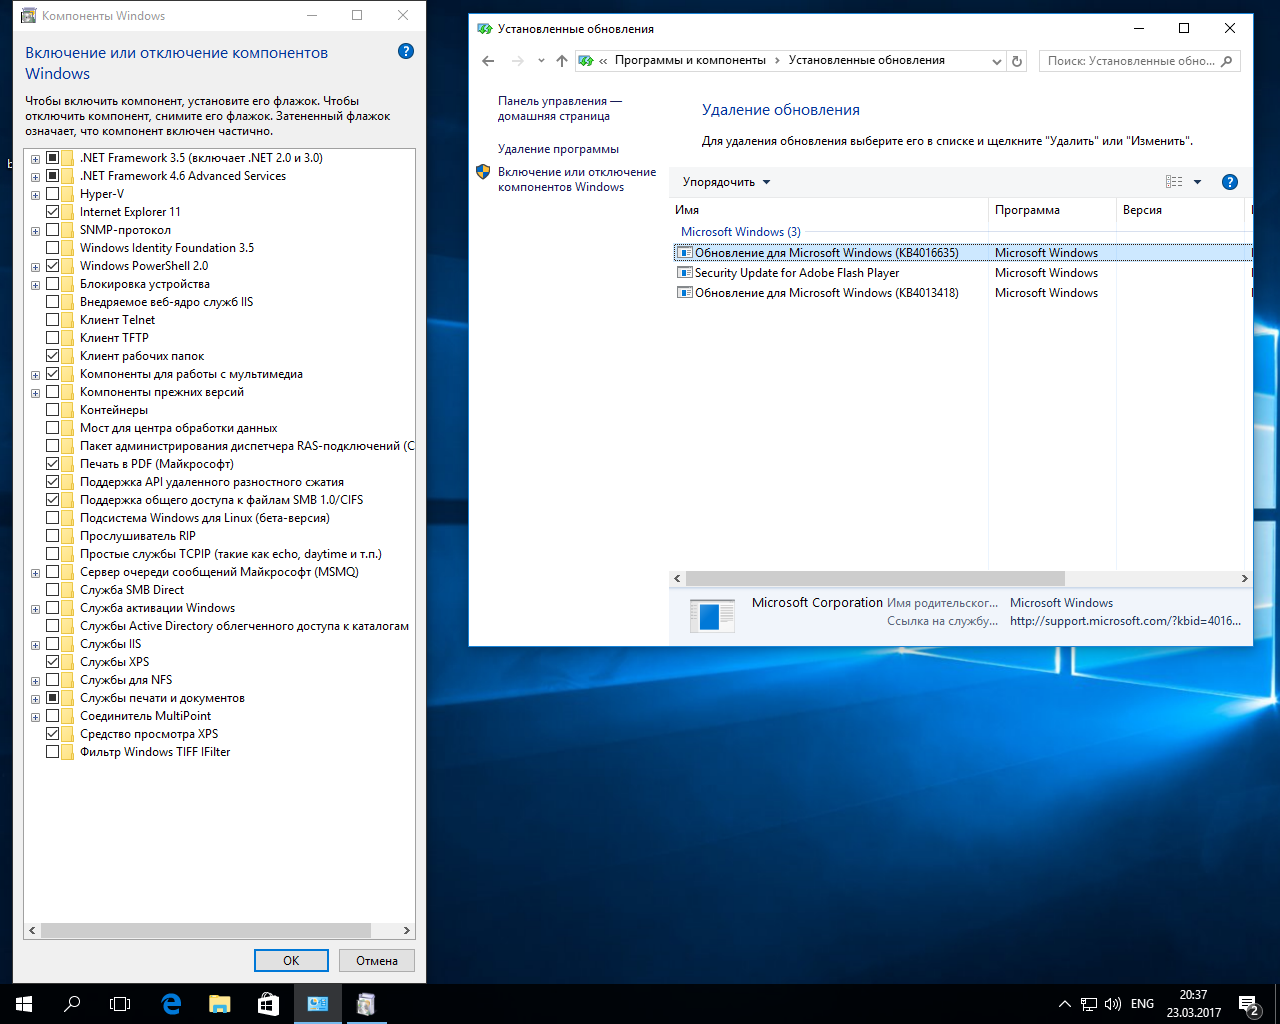The width and height of the screenshot is (1280, 1024).
Task: Launch Microsoft Edge from the taskbar
Action: pos(171,1004)
